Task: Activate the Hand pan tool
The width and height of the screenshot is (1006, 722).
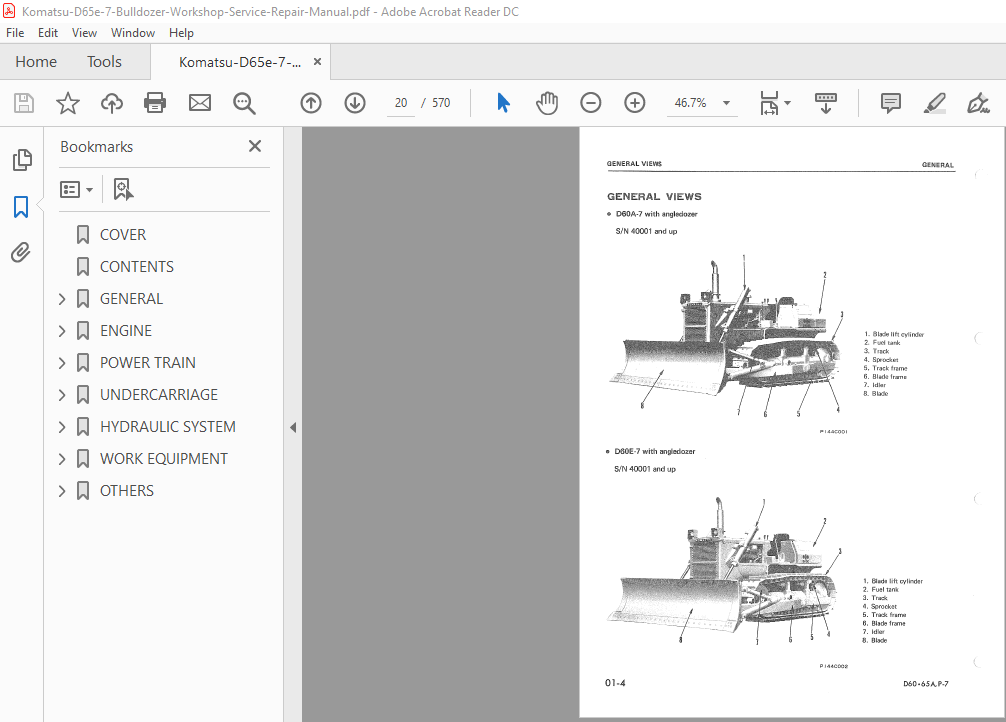Action: (547, 103)
